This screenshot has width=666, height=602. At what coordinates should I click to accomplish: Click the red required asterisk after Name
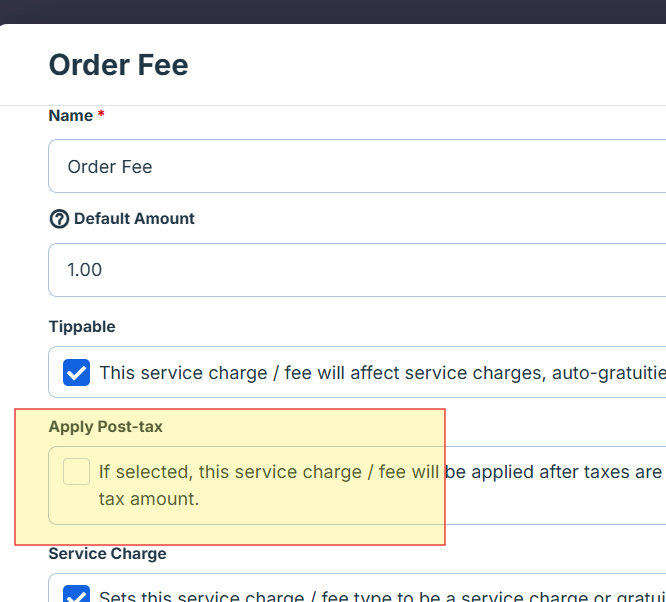click(101, 116)
